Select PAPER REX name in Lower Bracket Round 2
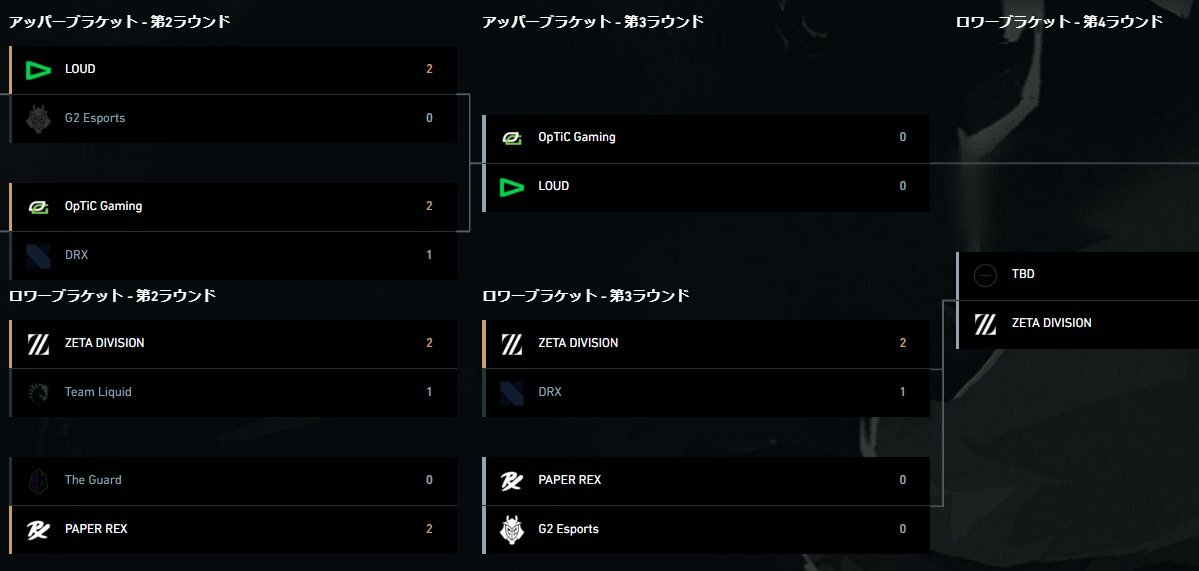 point(96,529)
